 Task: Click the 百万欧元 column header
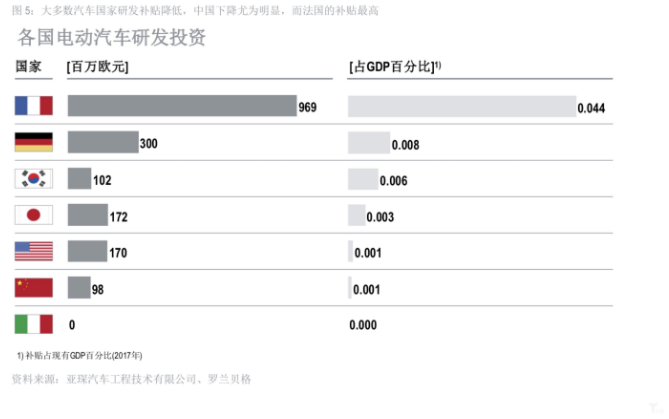(97, 67)
